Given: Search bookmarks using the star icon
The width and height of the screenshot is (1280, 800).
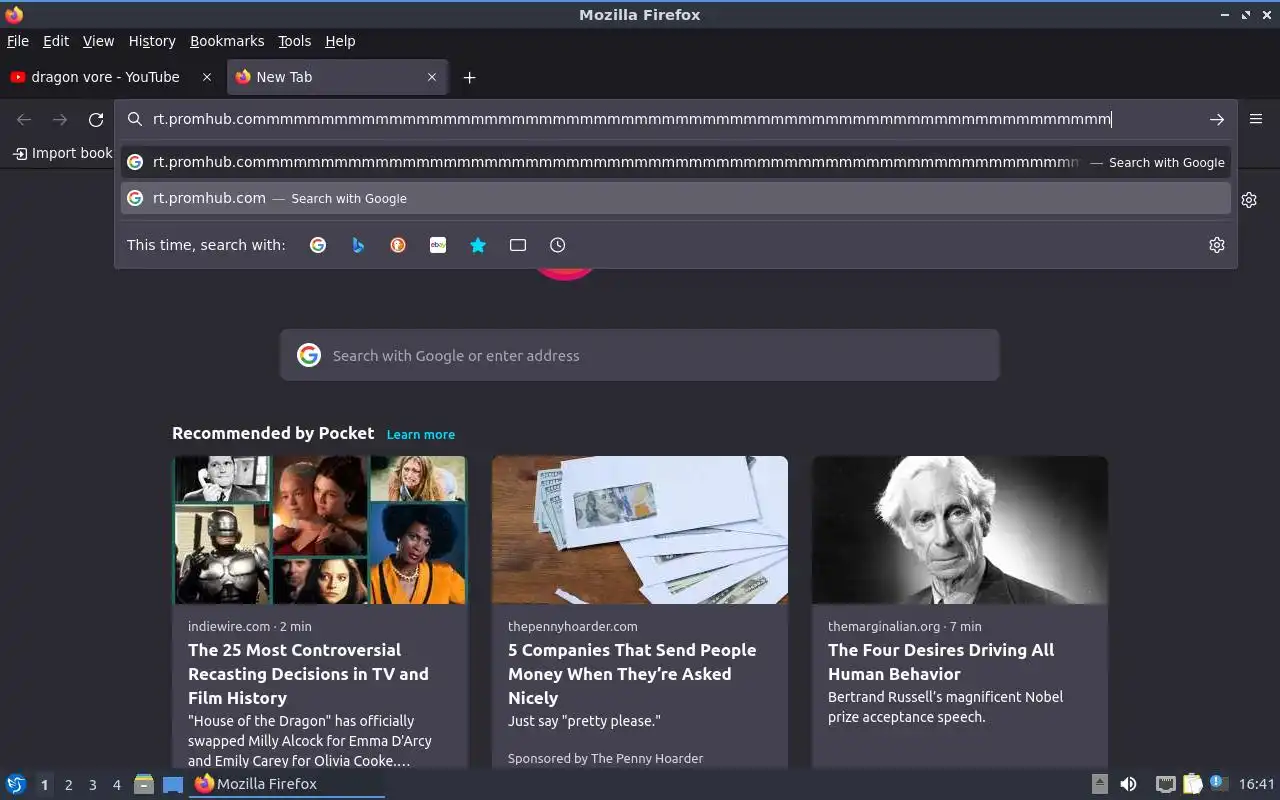Looking at the screenshot, I should (478, 245).
